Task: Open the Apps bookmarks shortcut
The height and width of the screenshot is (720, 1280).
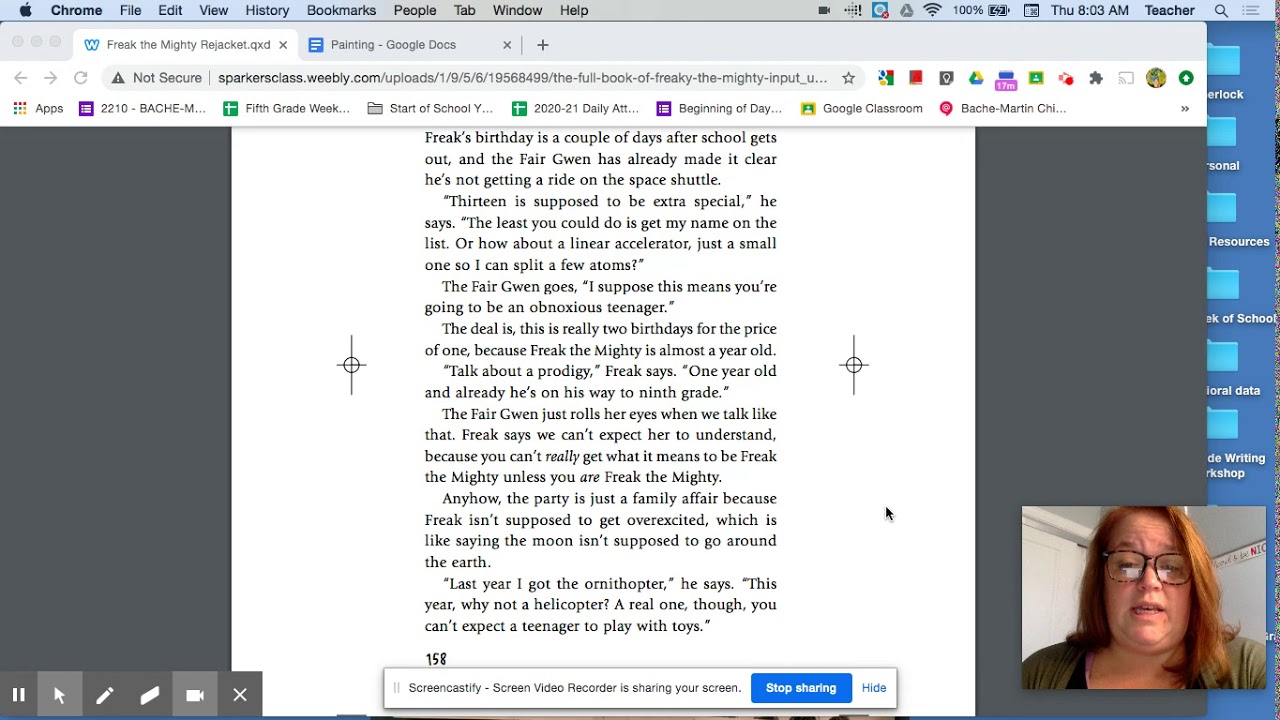Action: tap(38, 108)
